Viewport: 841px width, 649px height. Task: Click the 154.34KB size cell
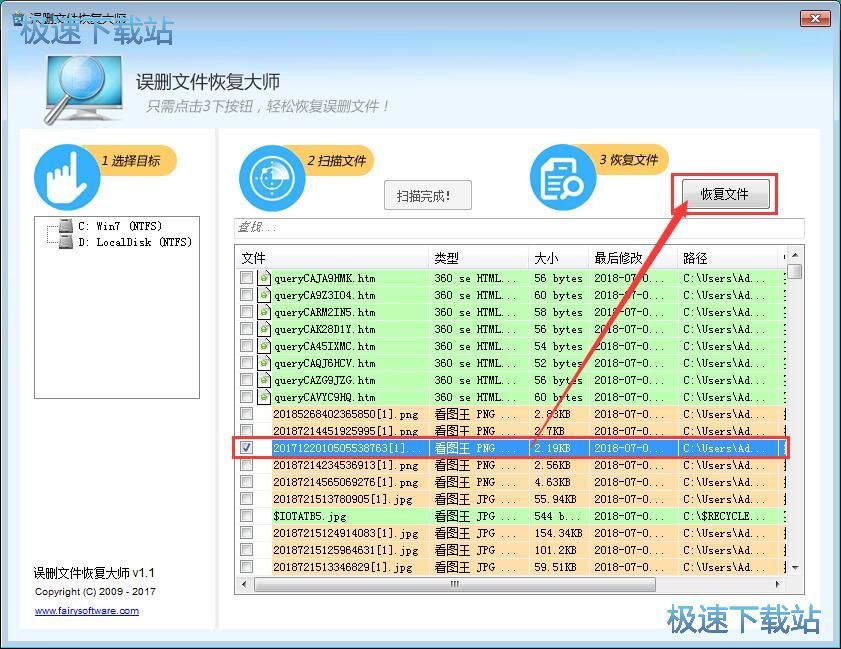[558, 533]
